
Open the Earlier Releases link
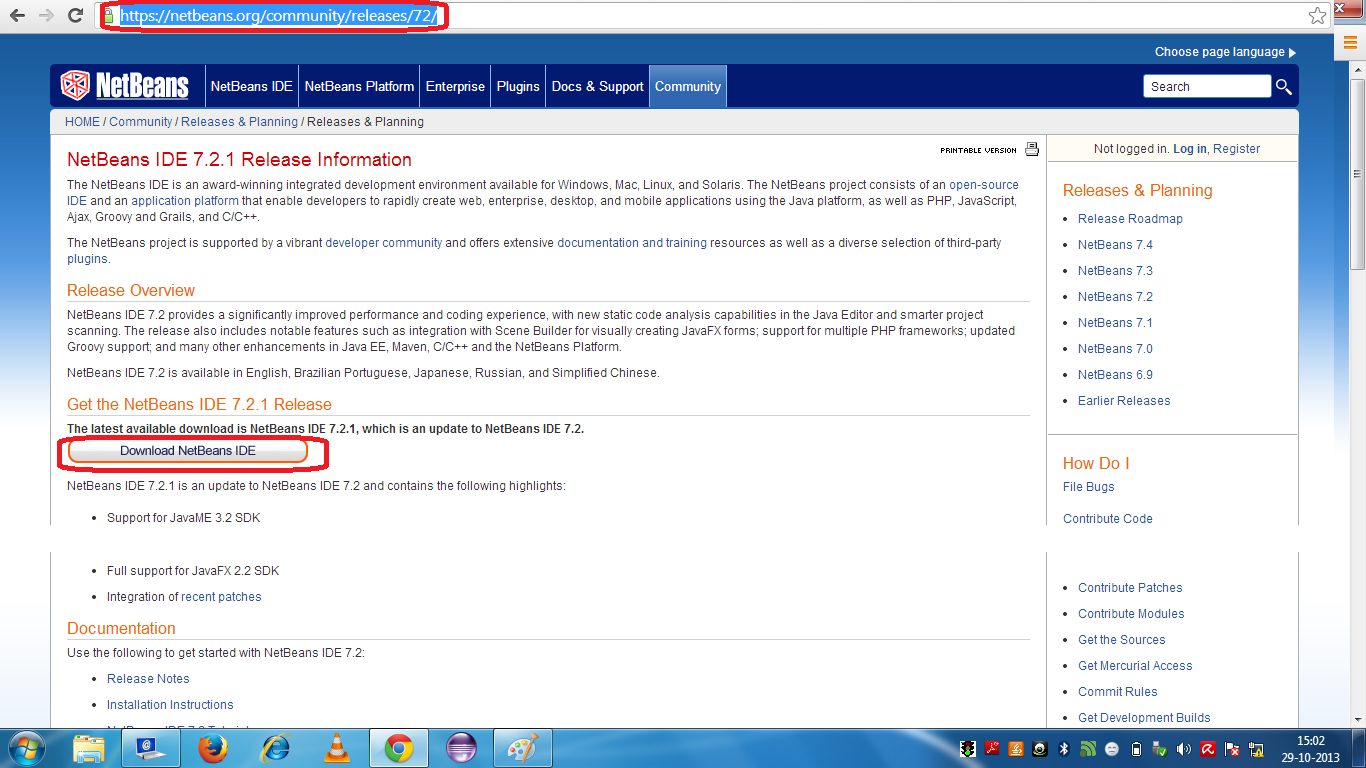click(x=1124, y=401)
